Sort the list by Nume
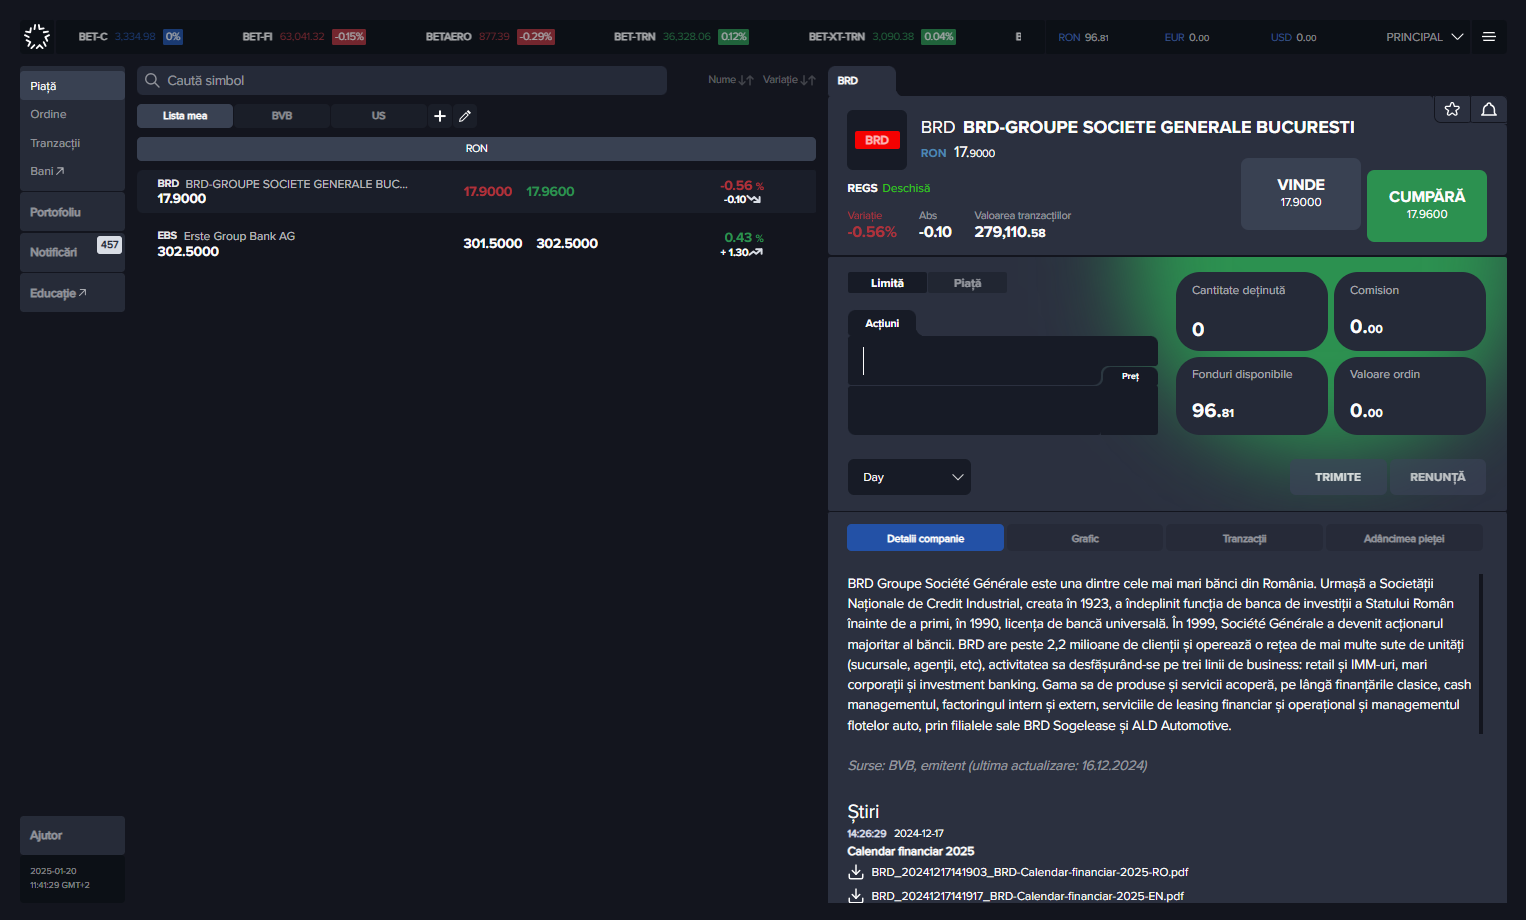This screenshot has height=920, width=1526. click(x=731, y=80)
